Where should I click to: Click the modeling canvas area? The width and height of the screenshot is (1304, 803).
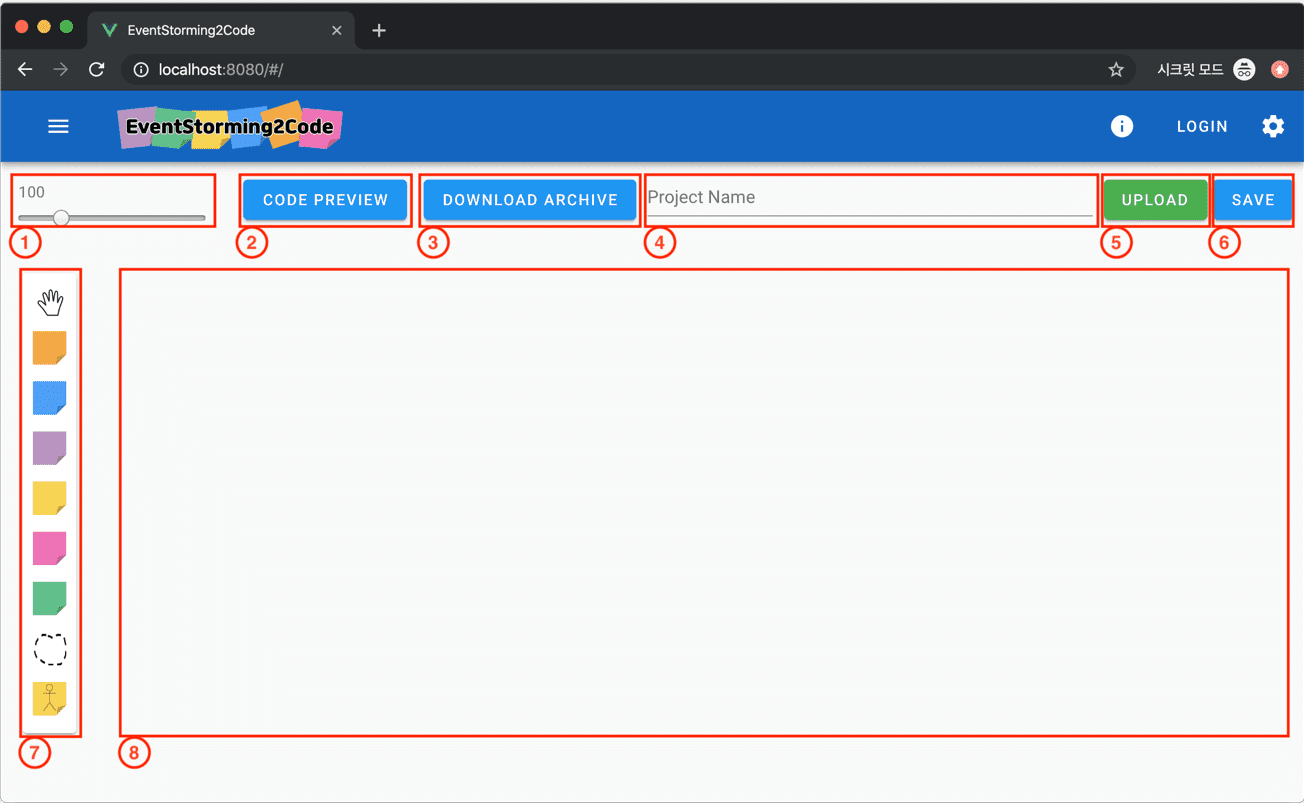coord(704,502)
